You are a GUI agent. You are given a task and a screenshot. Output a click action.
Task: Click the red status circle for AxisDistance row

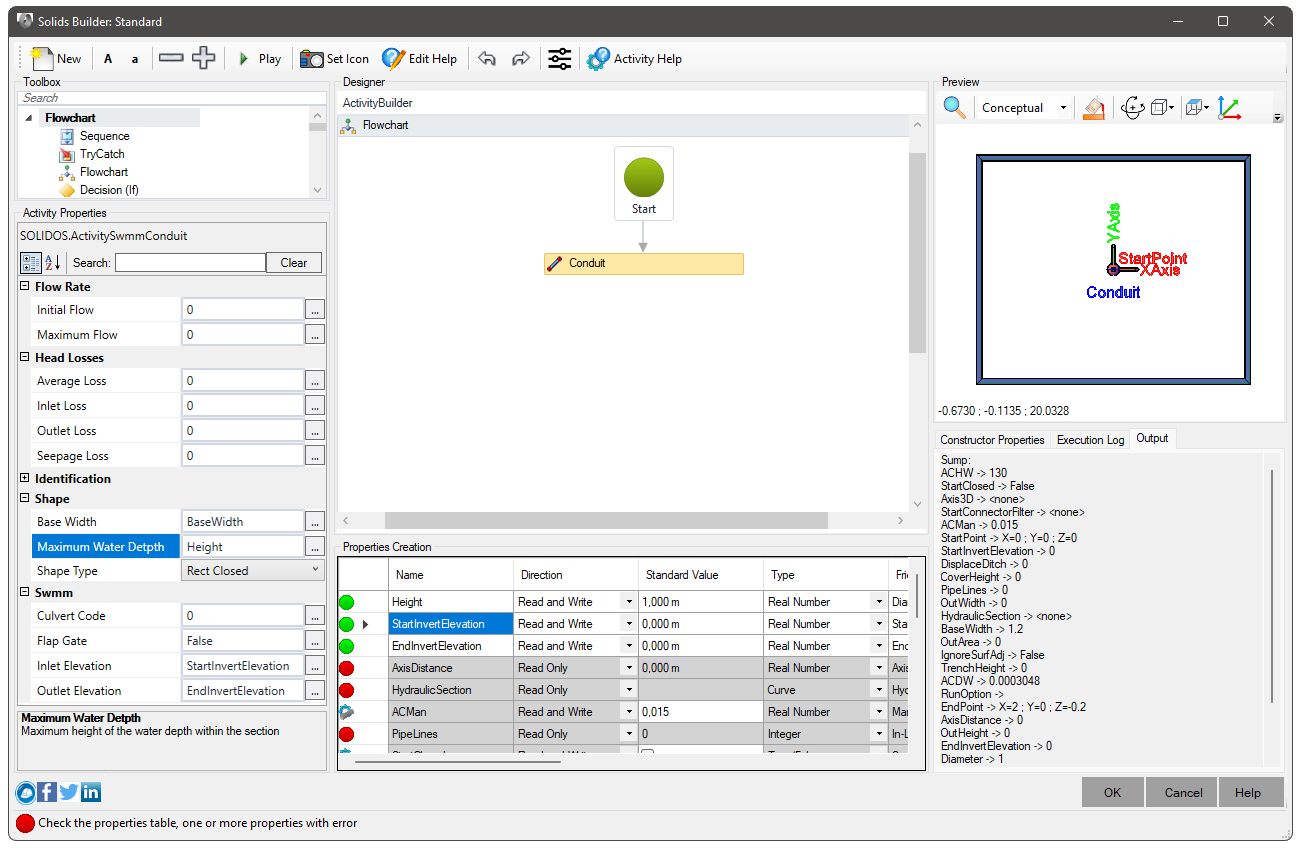(x=347, y=668)
